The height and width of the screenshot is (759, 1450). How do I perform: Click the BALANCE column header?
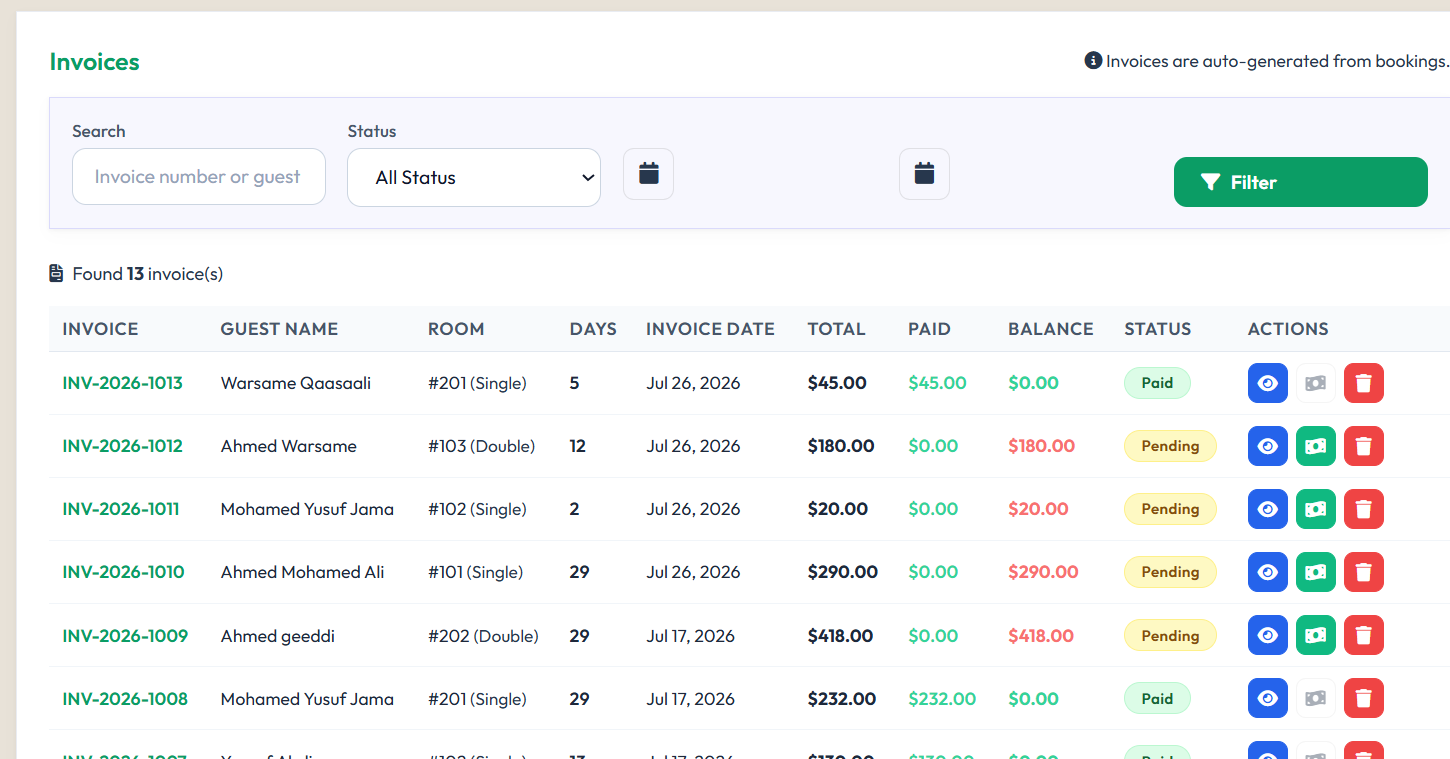pos(1051,329)
